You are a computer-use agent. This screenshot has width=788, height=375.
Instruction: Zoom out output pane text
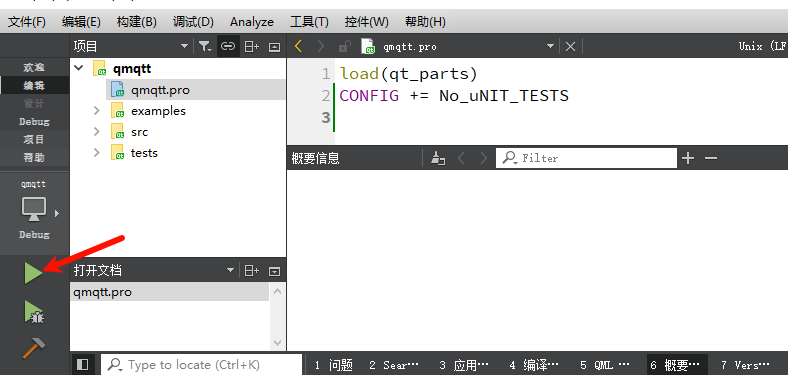(711, 158)
